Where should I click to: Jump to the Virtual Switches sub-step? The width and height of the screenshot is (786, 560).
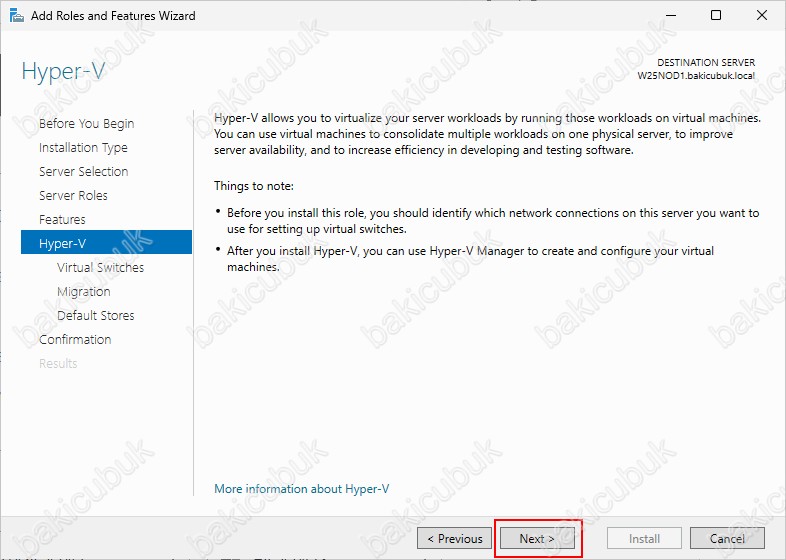pos(100,267)
